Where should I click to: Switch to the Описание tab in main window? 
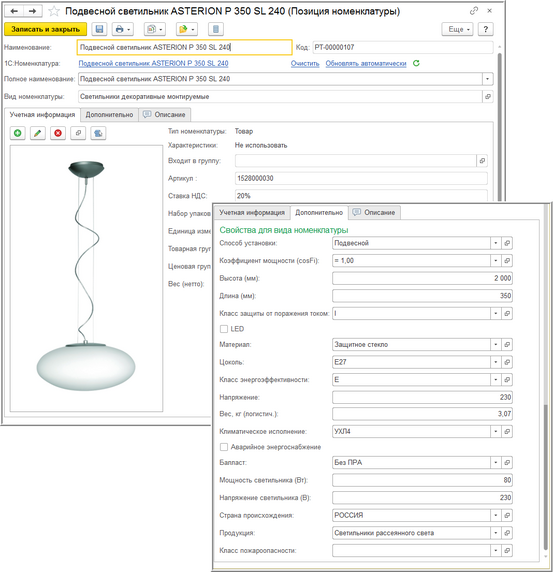pyautogui.click(x=165, y=115)
